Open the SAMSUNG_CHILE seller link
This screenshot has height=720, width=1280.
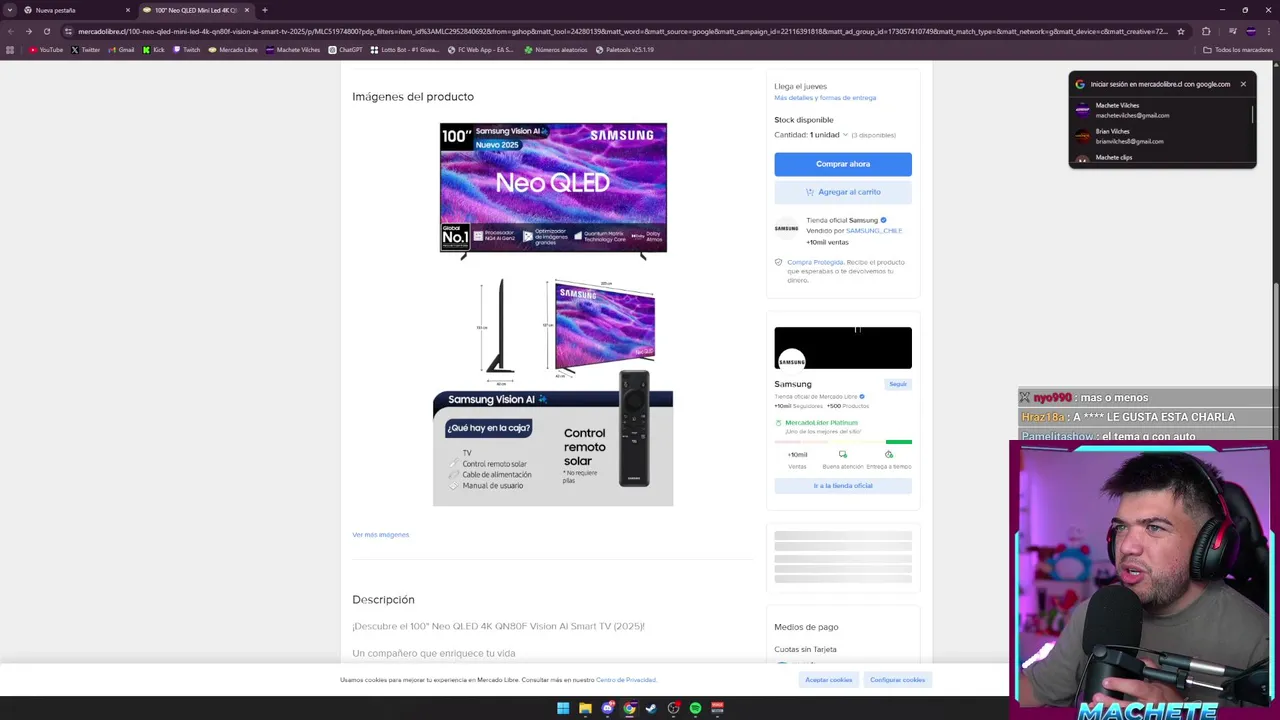(874, 231)
